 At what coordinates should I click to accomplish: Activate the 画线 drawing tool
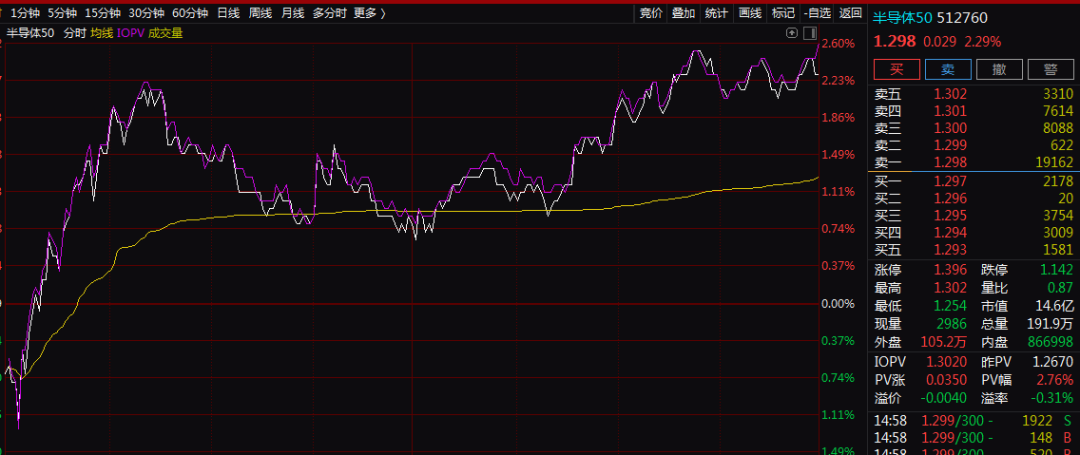pyautogui.click(x=749, y=12)
